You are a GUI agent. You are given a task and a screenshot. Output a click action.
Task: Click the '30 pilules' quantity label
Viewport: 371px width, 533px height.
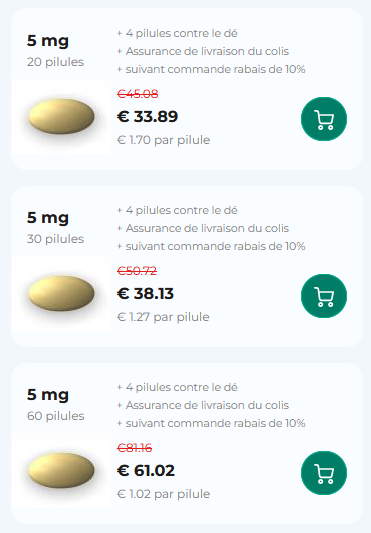[55, 239]
